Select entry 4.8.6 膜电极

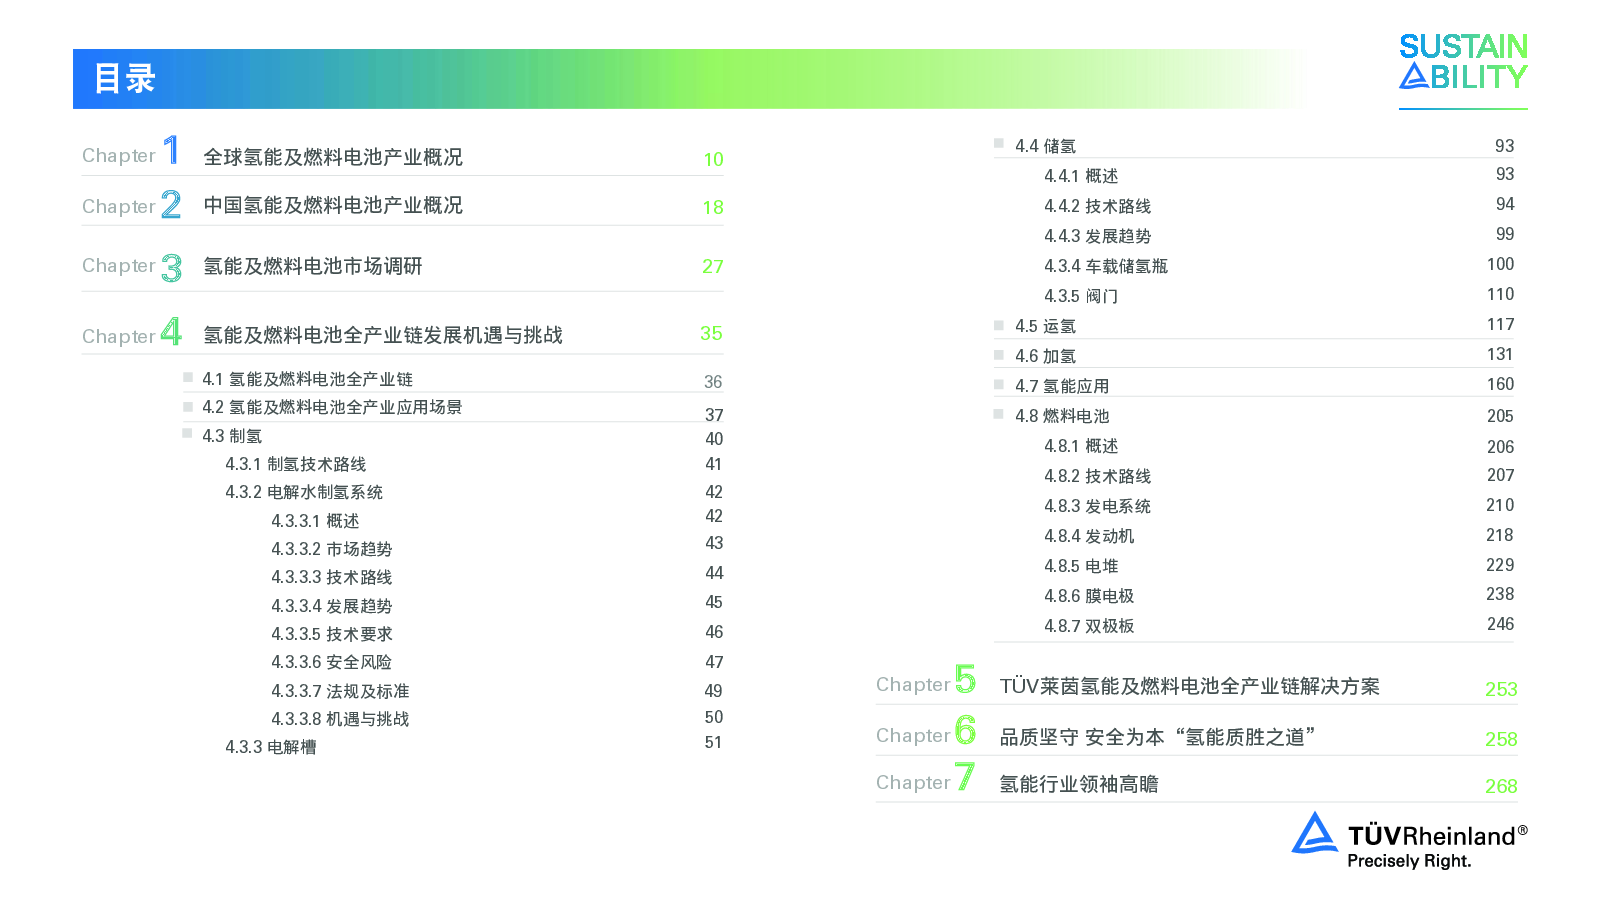[x=1089, y=596]
